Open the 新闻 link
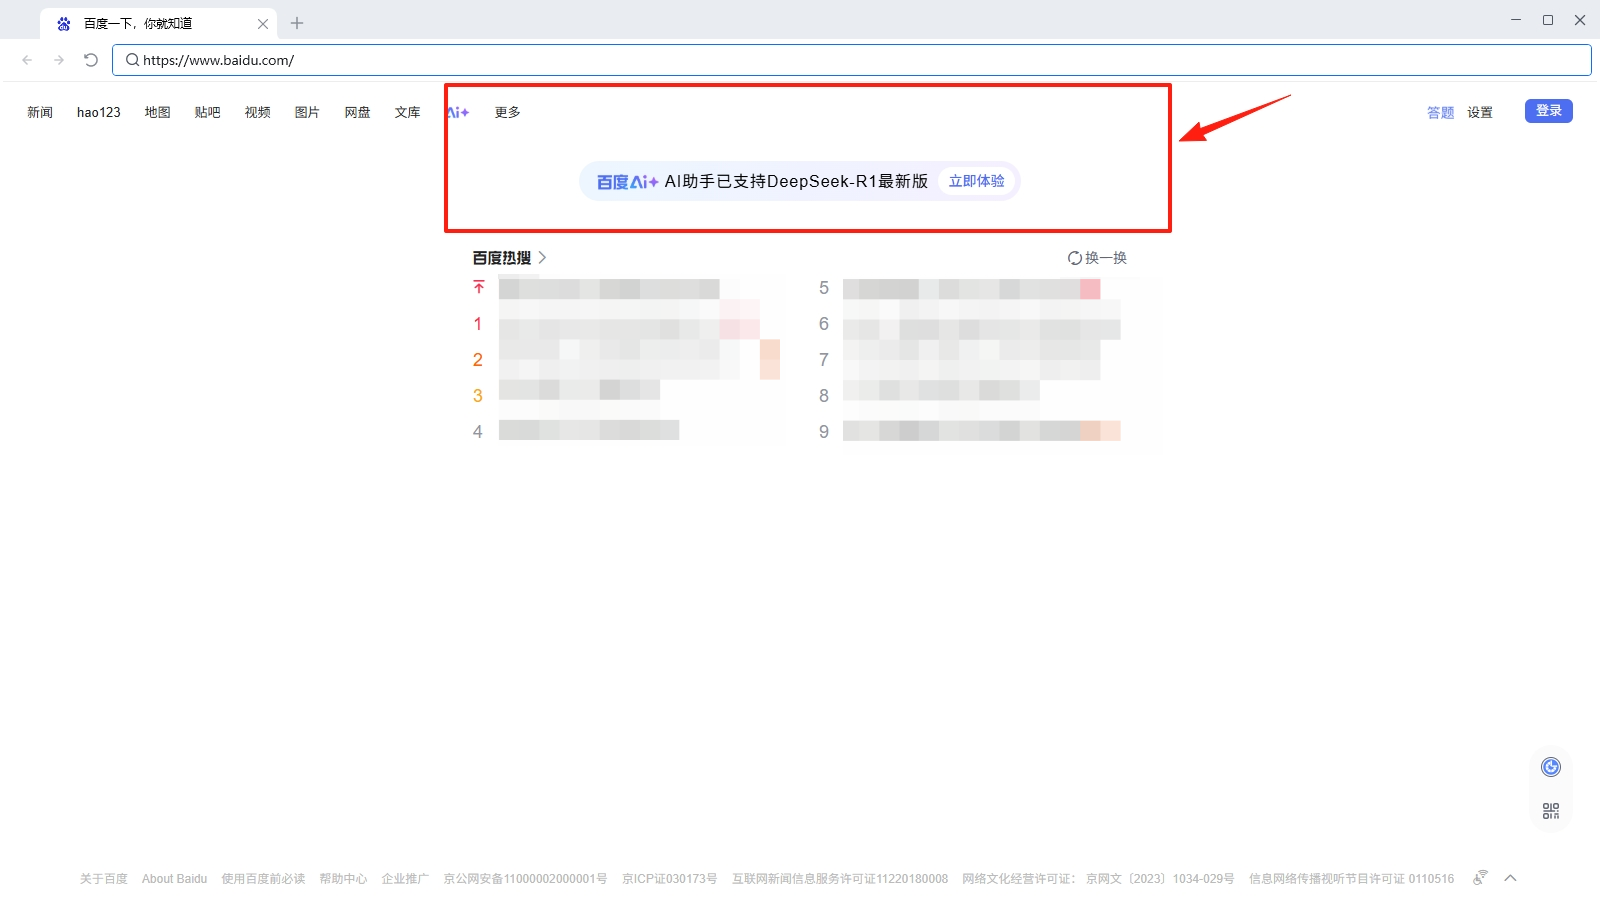1600x900 pixels. click(40, 112)
